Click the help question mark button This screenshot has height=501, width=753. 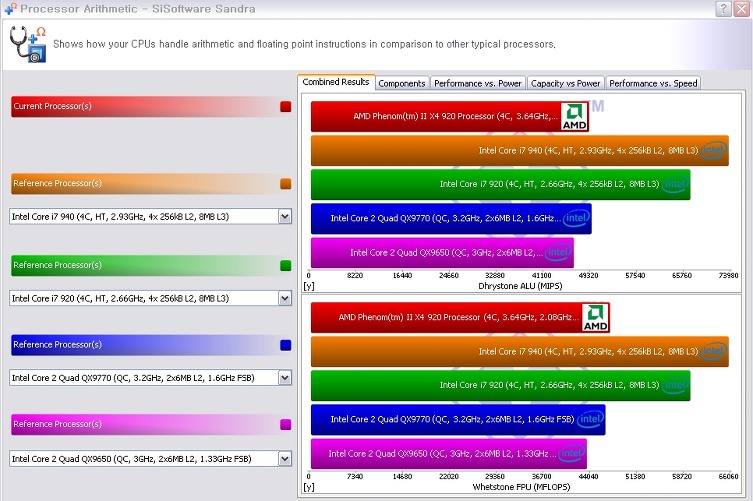point(723,9)
